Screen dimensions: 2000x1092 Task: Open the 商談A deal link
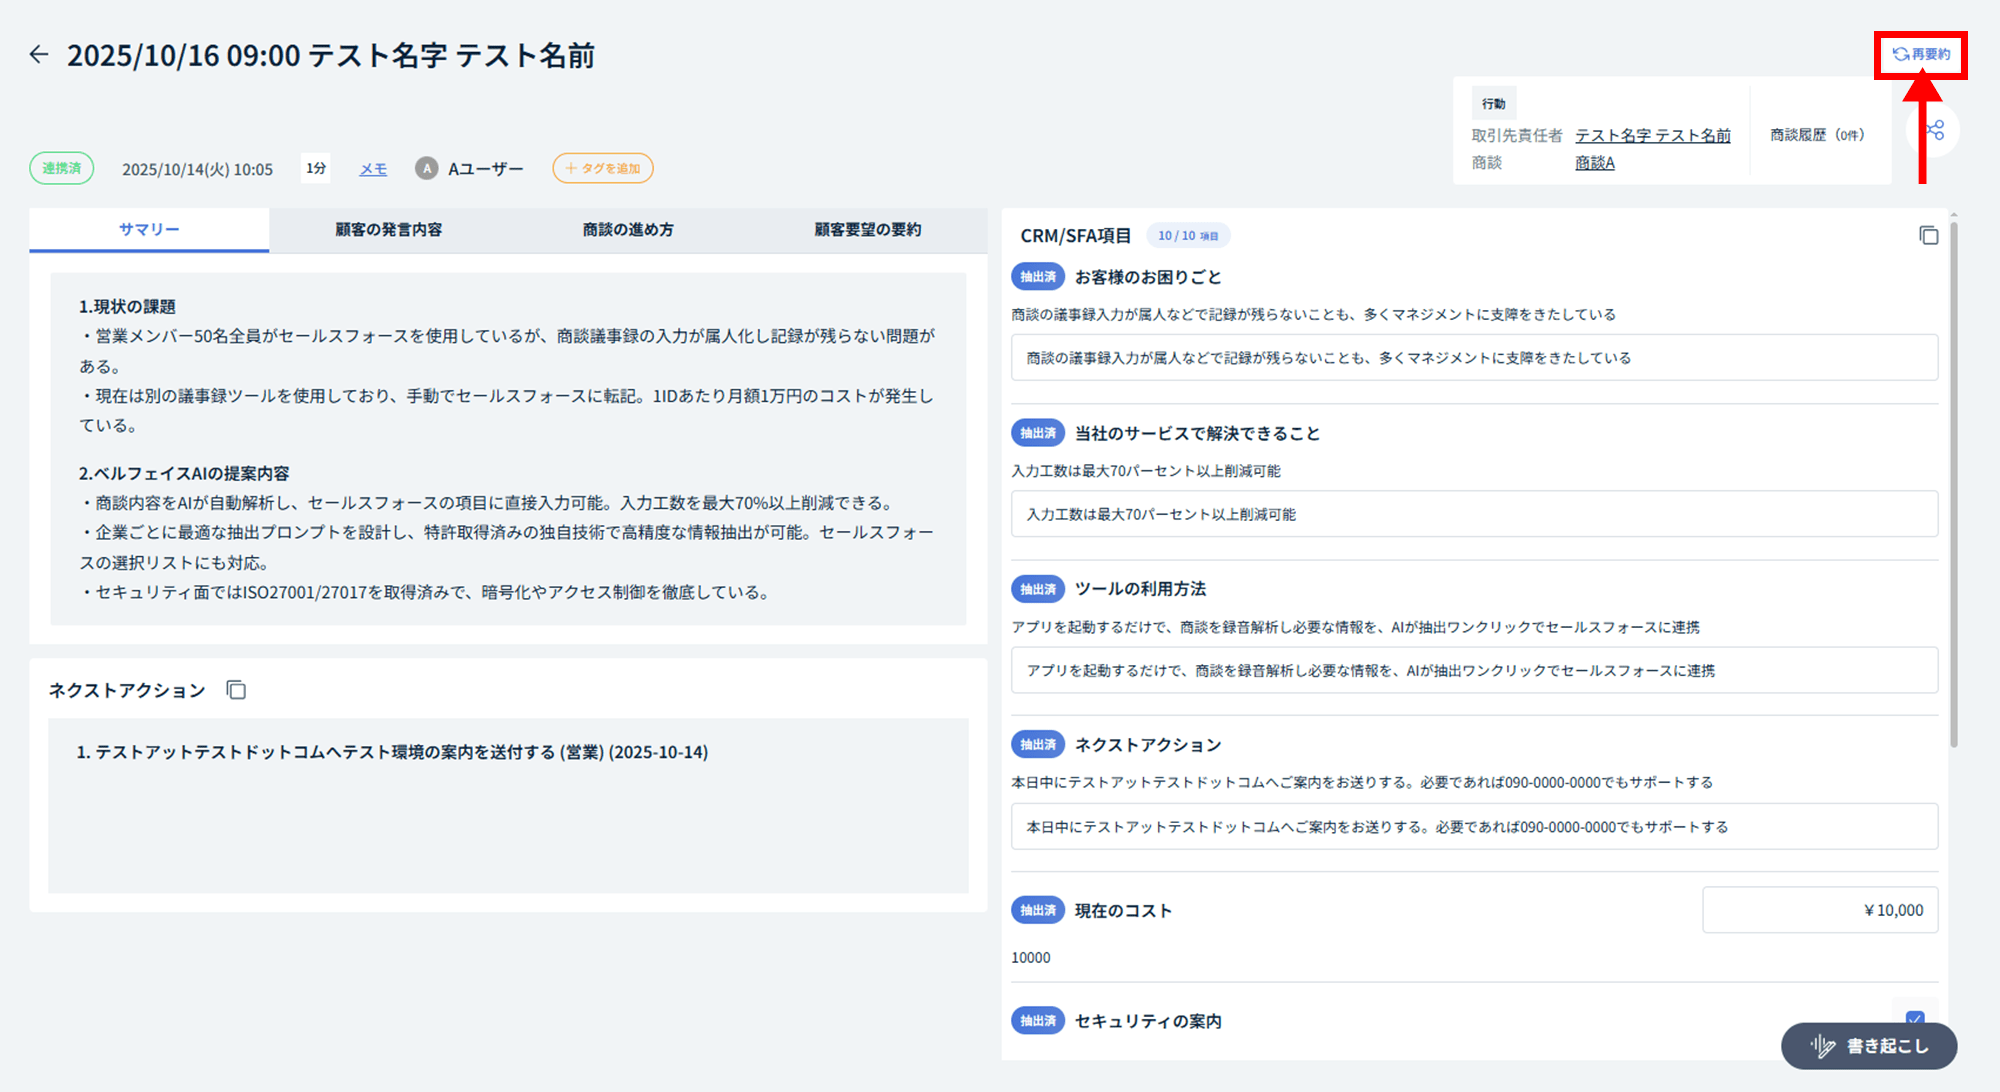(x=1594, y=163)
